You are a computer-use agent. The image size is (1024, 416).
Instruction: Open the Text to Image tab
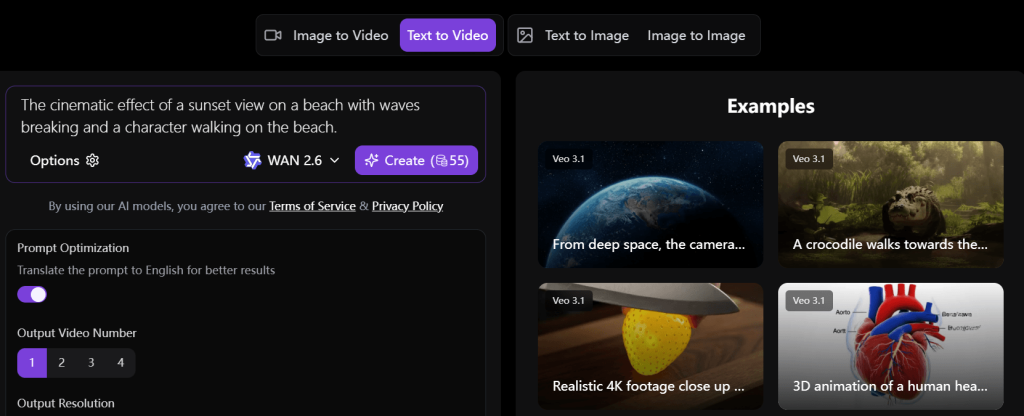[x=586, y=35]
